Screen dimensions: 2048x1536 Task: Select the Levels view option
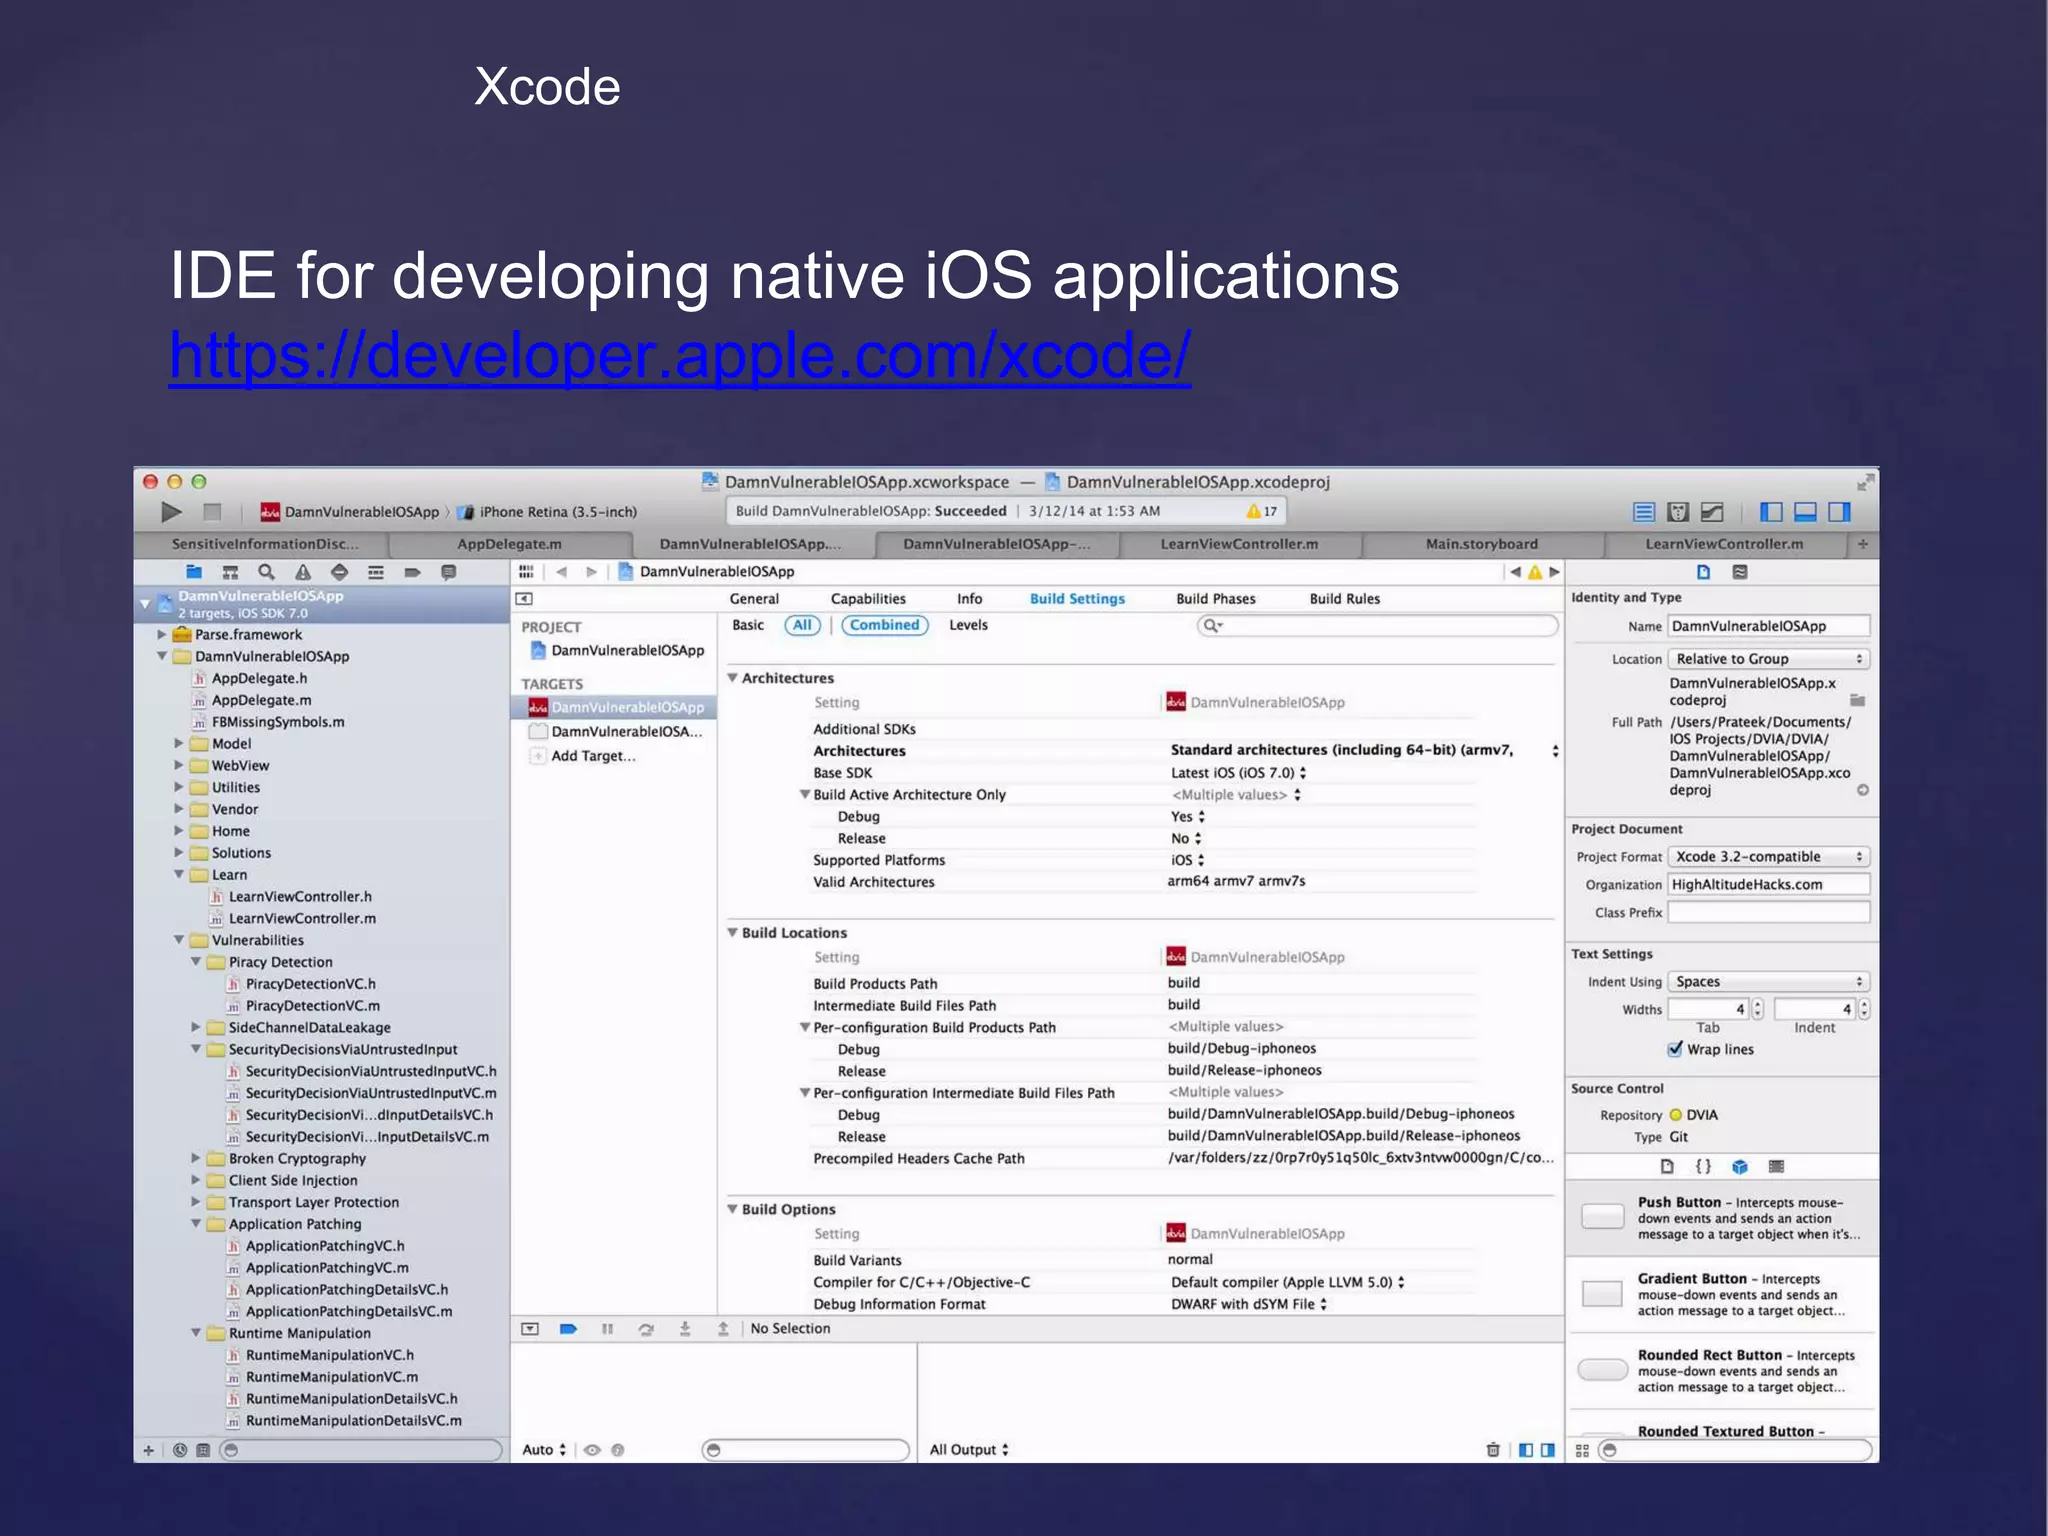click(968, 625)
